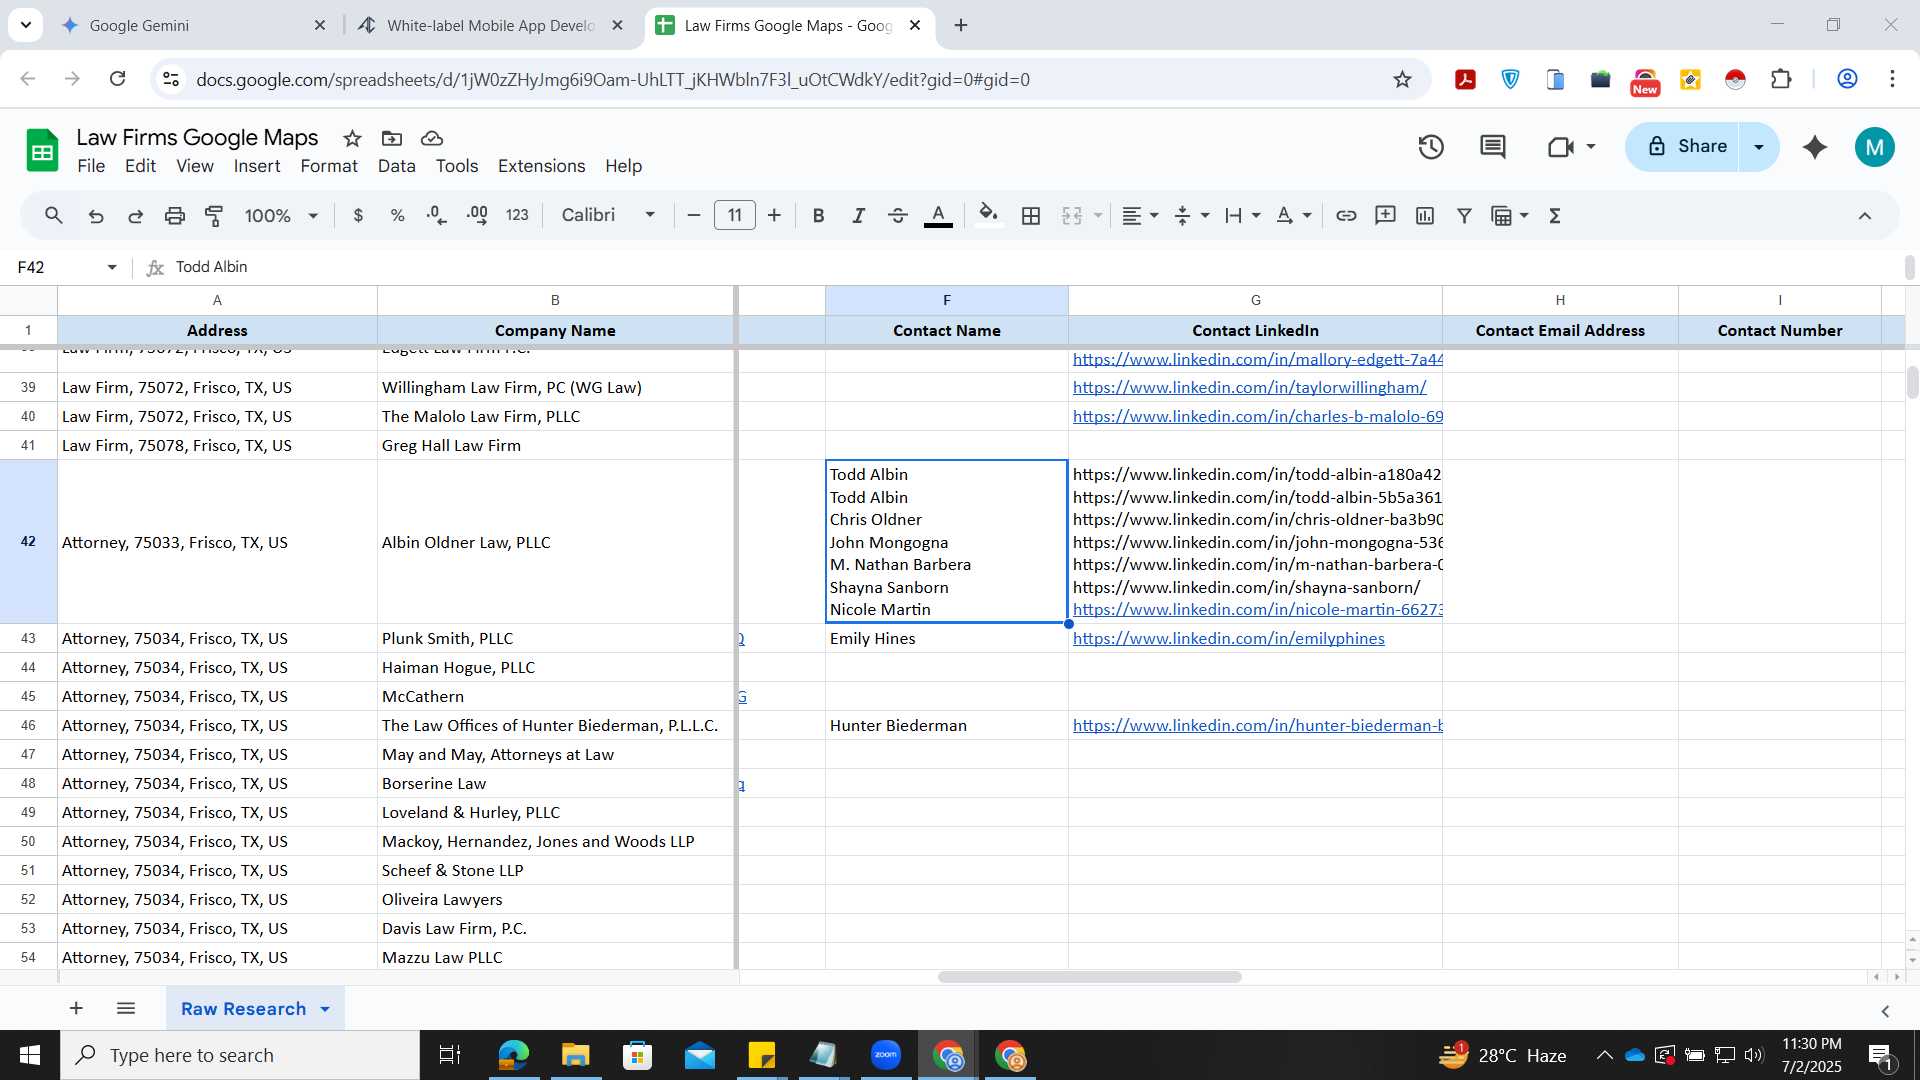Viewport: 1920px width, 1080px height.
Task: Click the Move to folder icon
Action: pos(392,138)
